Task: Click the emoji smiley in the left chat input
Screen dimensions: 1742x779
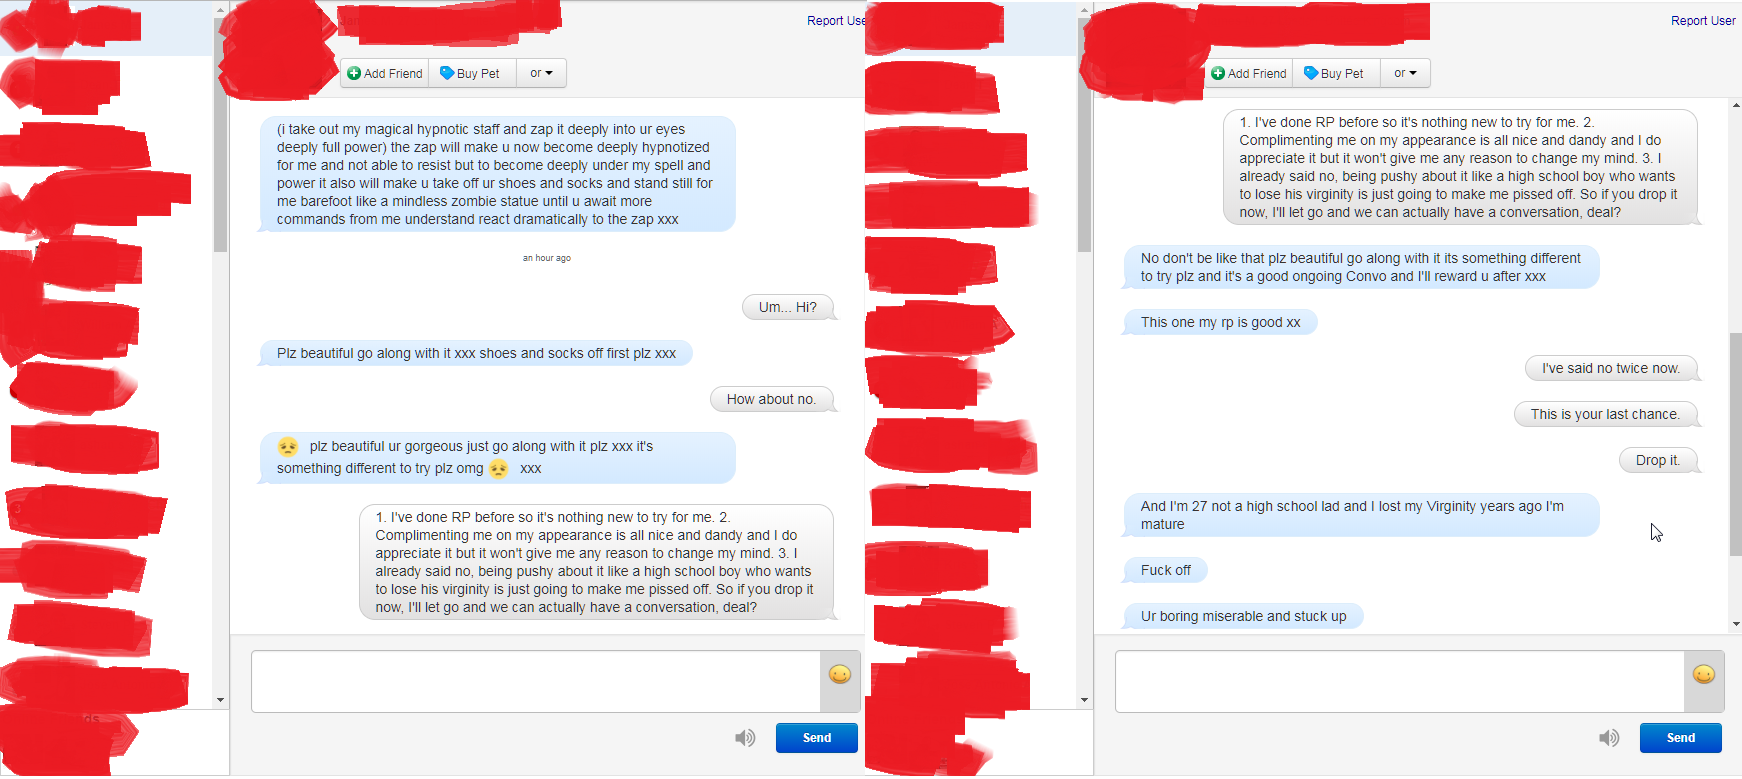Action: tap(840, 675)
